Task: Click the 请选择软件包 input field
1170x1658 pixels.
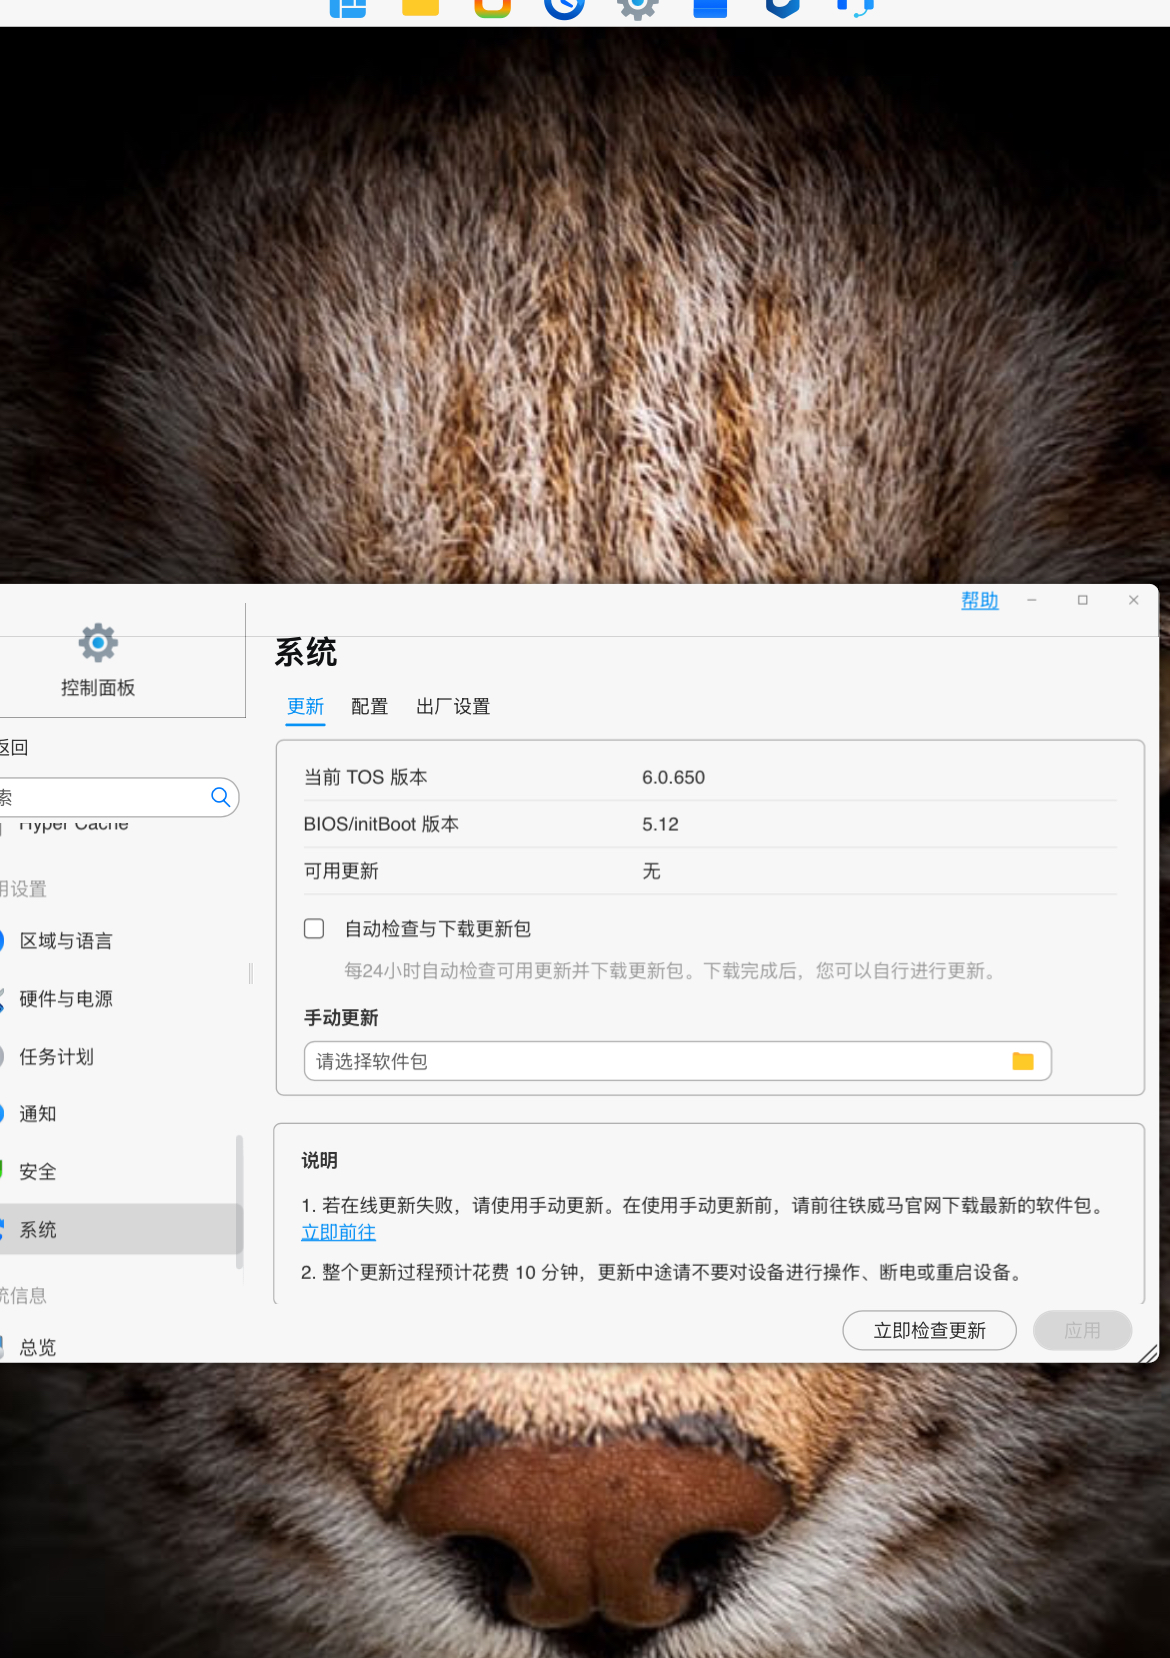Action: (678, 1061)
